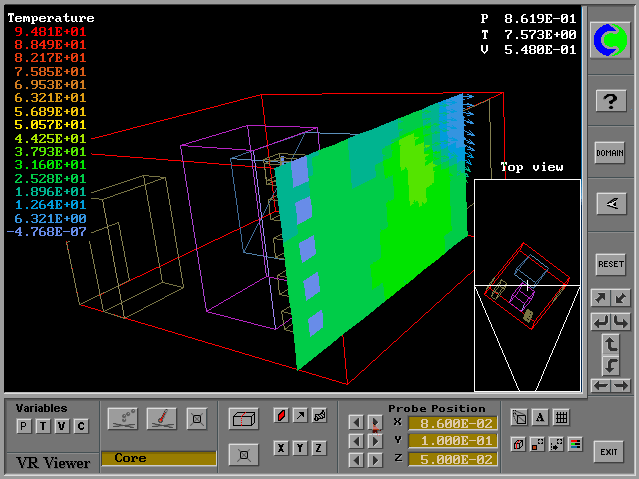Click the wireframe box icon

pos(242,418)
